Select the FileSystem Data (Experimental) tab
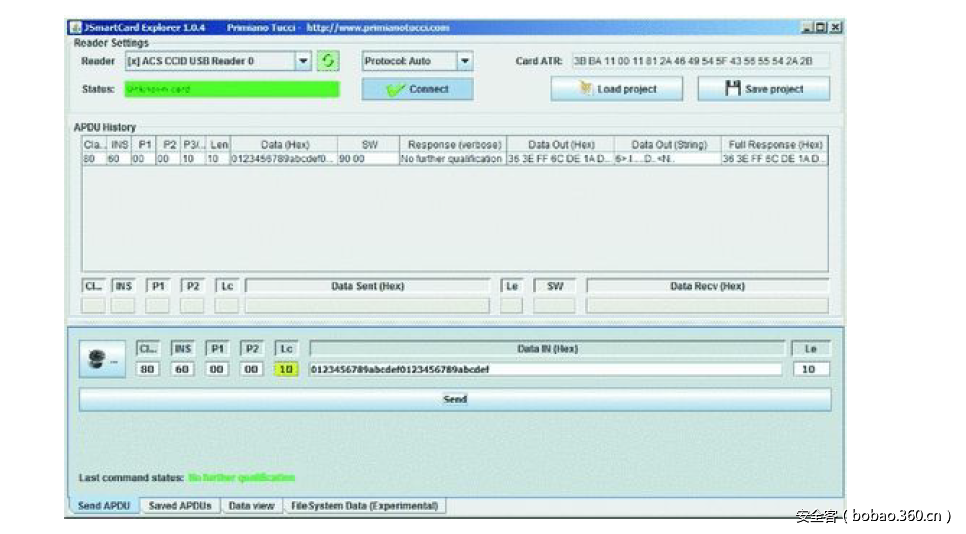Viewport: 966px width, 534px height. point(364,506)
